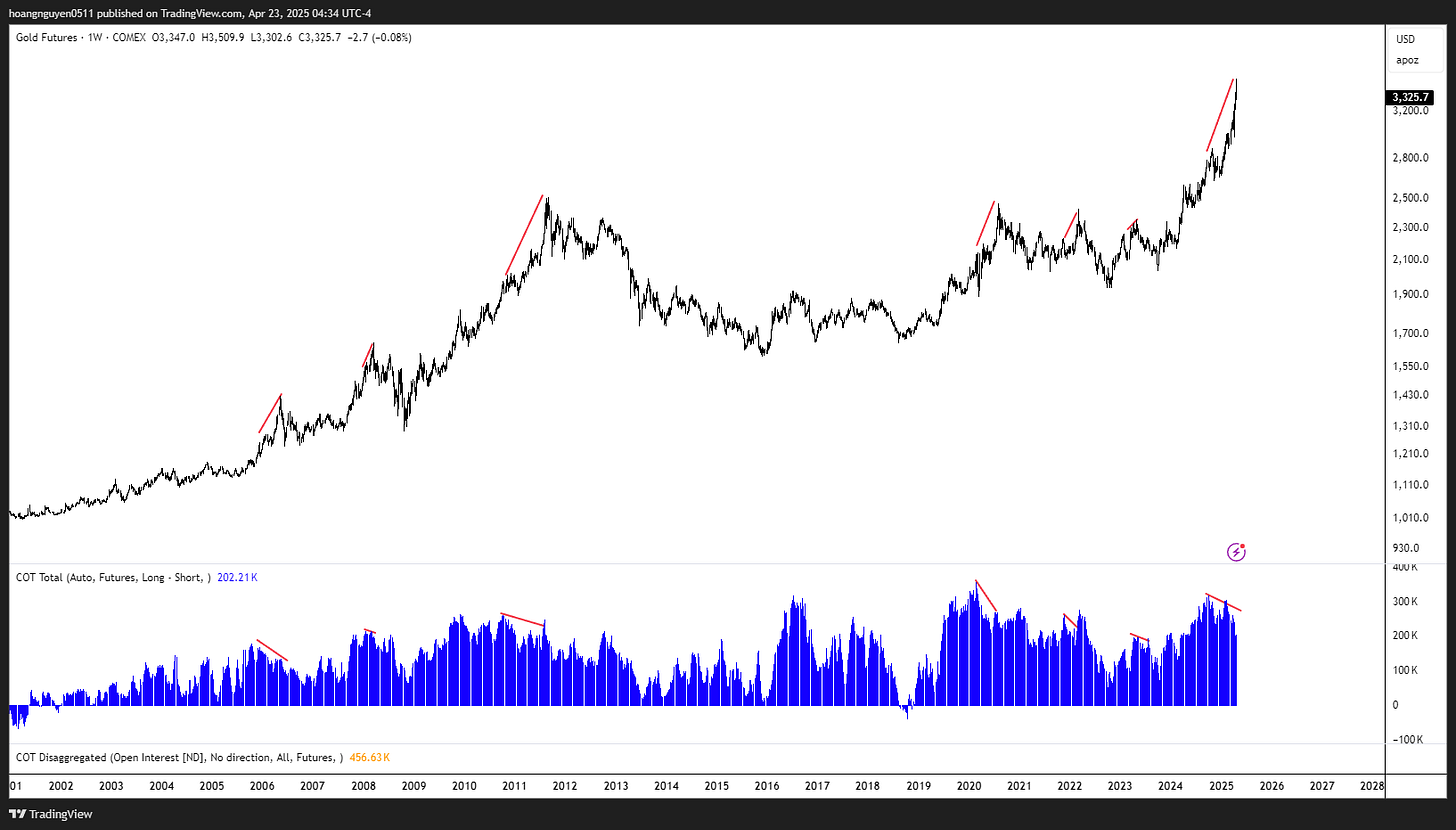This screenshot has width=1456, height=830.
Task: Click the 2006 year on time axis
Action: tap(261, 787)
